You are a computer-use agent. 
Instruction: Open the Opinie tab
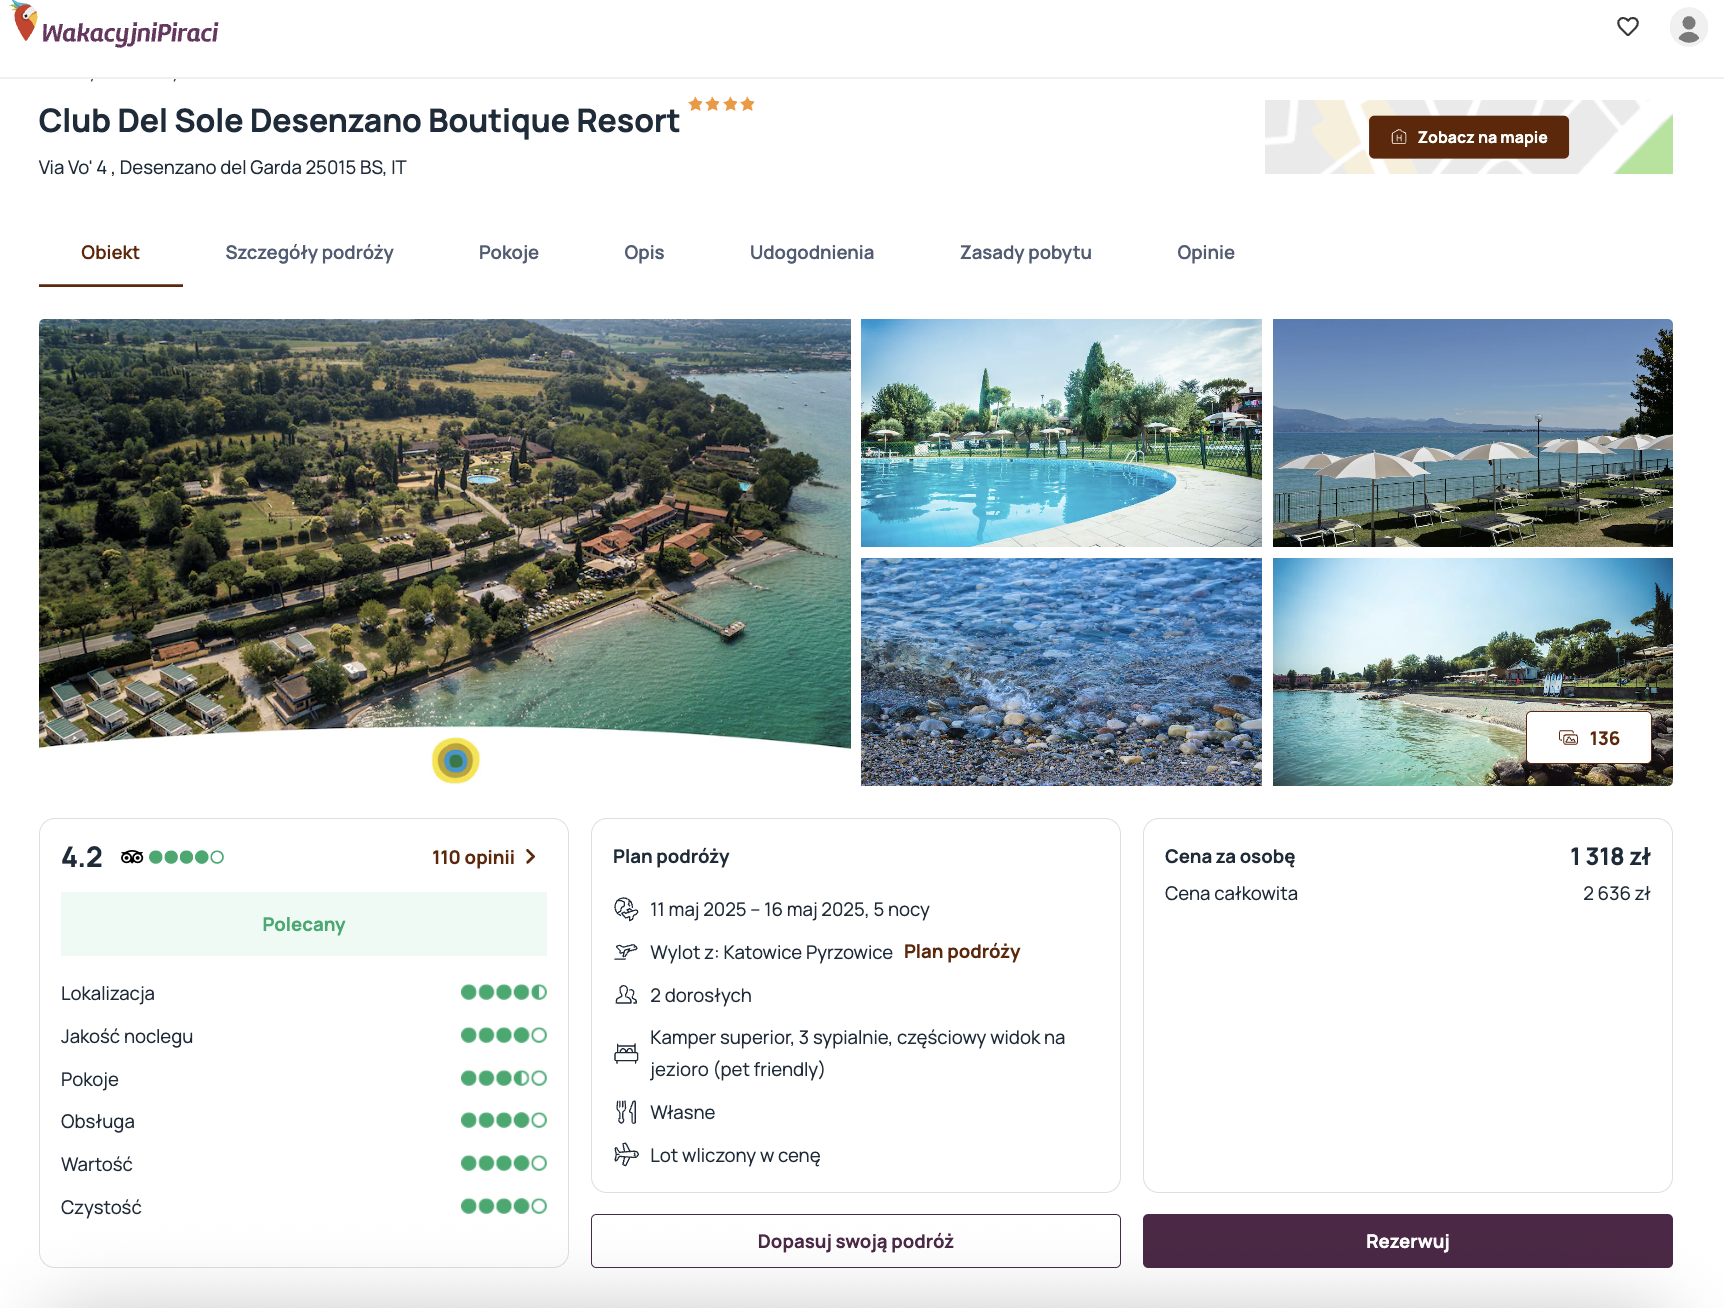1206,253
